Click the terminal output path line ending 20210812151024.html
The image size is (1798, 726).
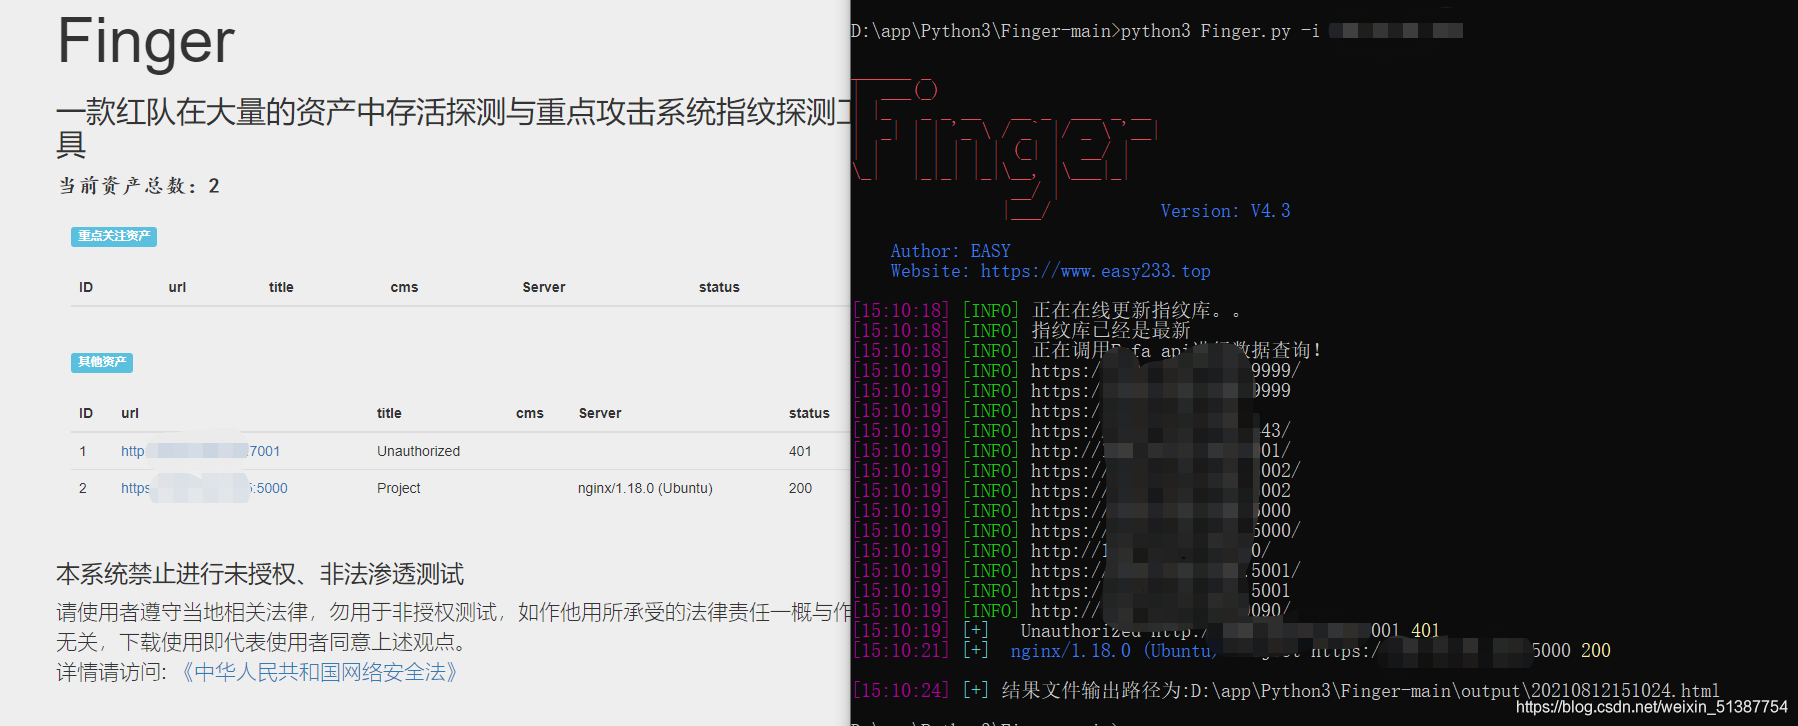coord(1286,691)
